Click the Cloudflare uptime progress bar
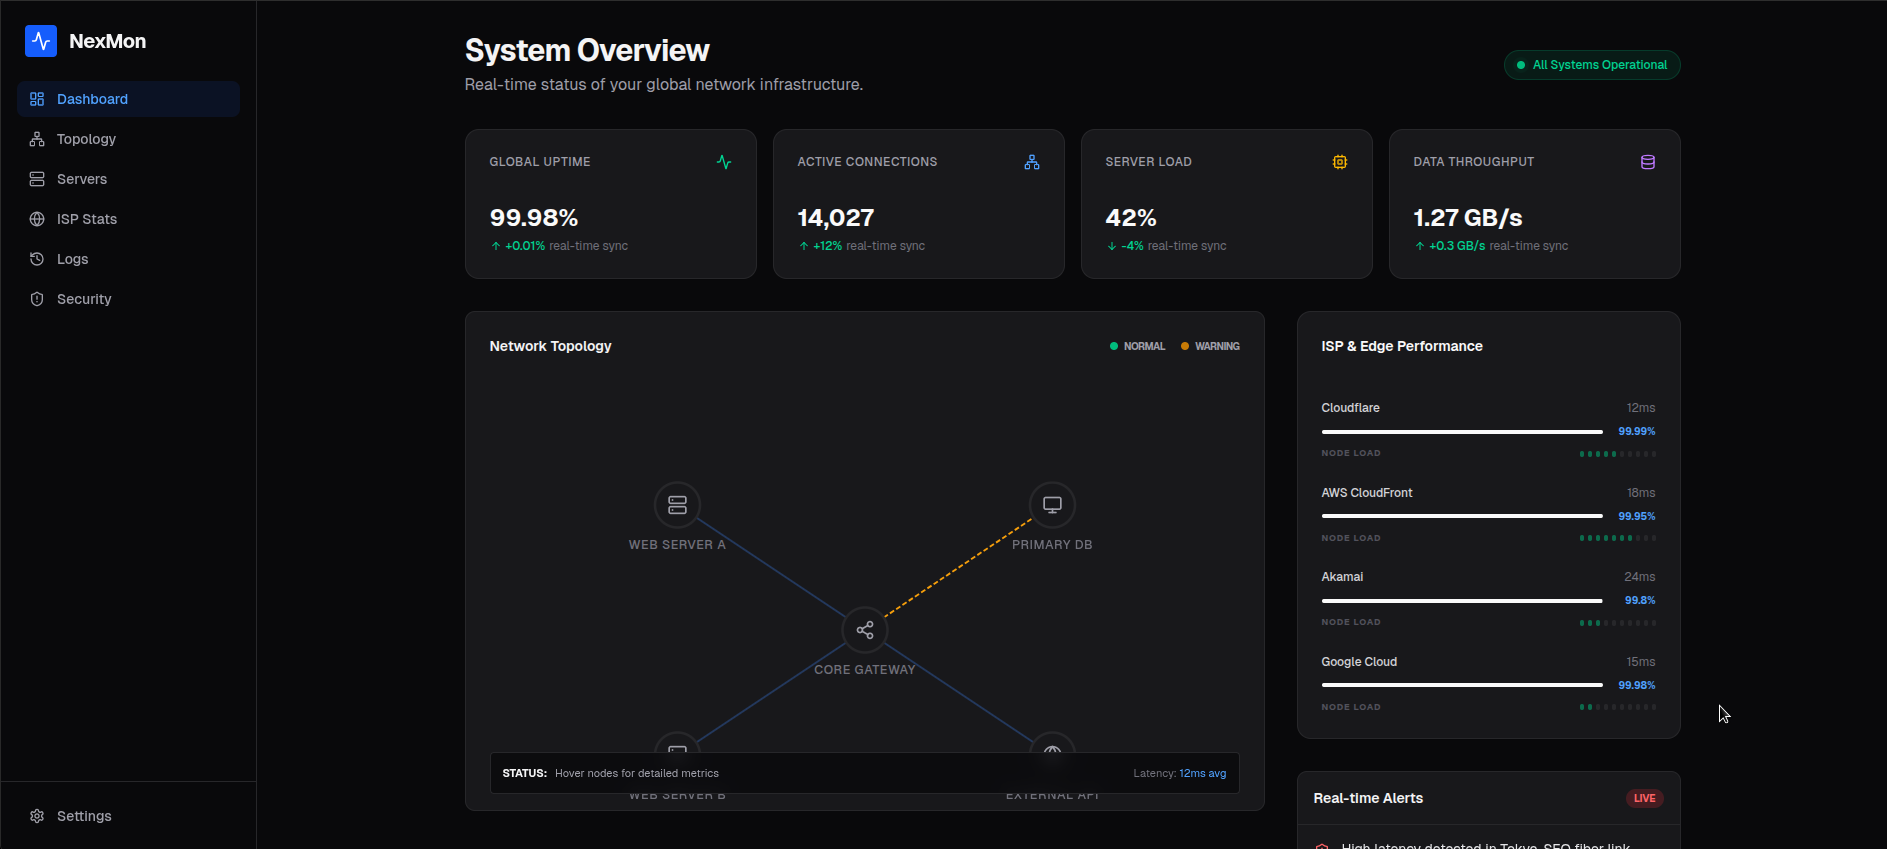 pos(1462,432)
